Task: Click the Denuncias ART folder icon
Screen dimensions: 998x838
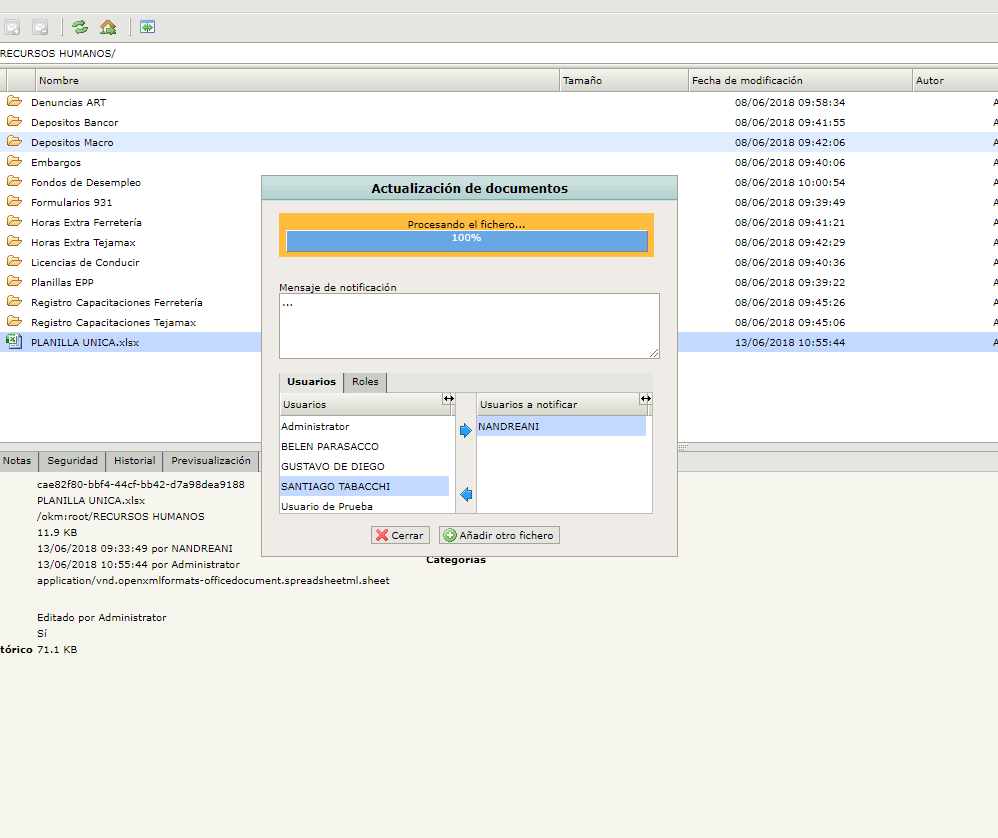Action: pyautogui.click(x=14, y=102)
